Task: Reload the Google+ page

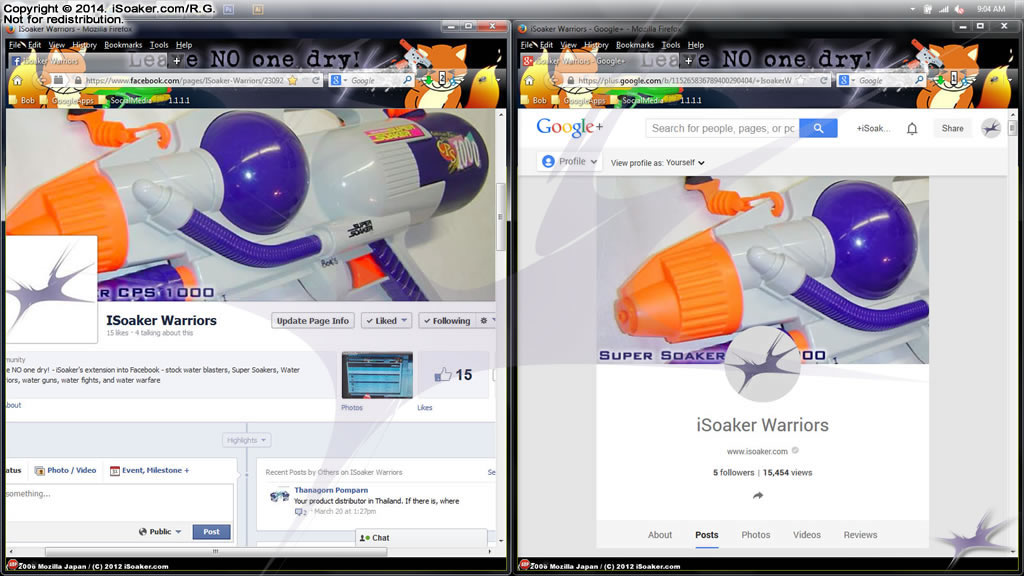Action: tap(824, 80)
